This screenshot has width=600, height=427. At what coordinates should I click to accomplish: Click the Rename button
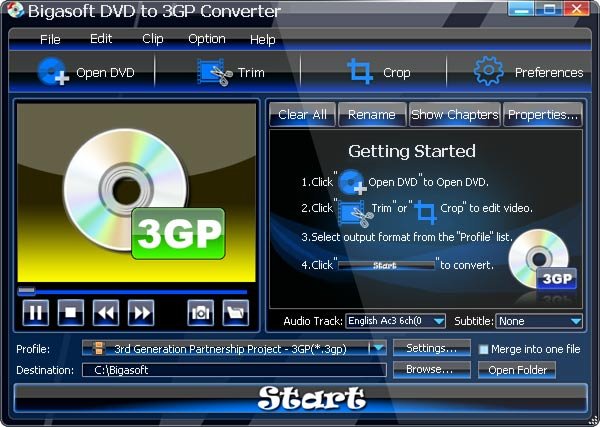point(372,114)
